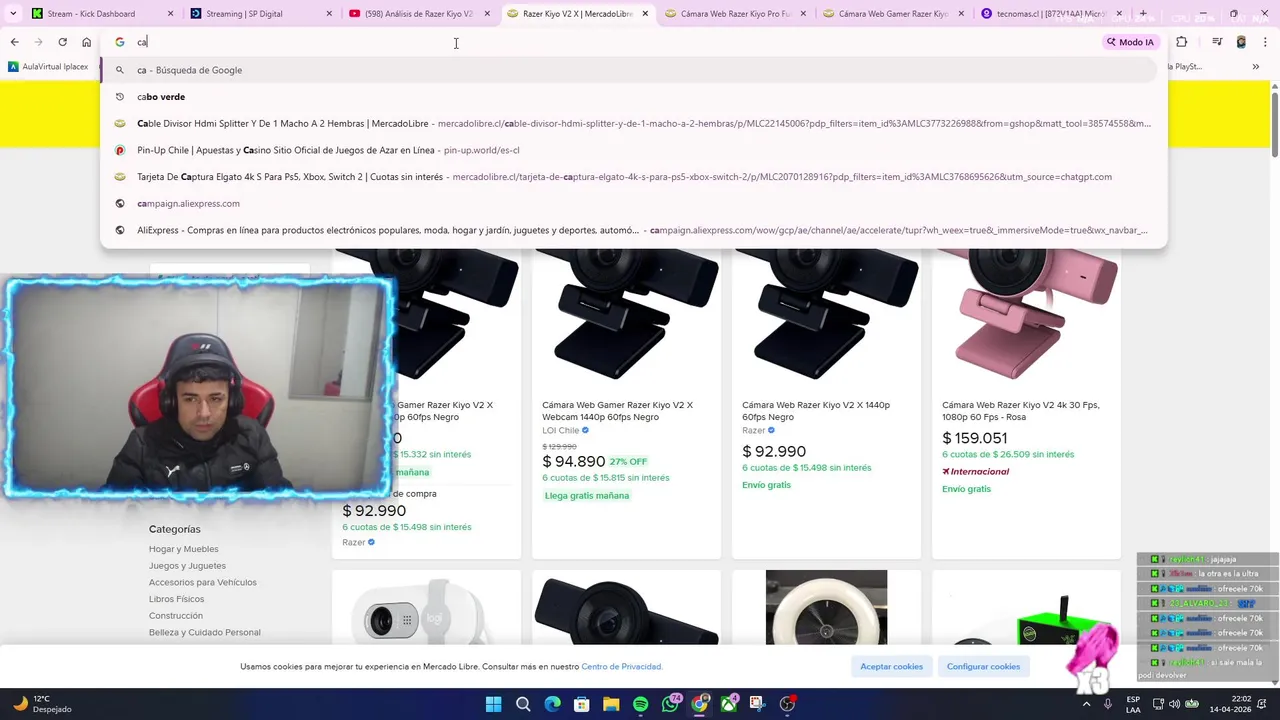
Task: Click the $ 159.051 price
Action: click(x=974, y=438)
